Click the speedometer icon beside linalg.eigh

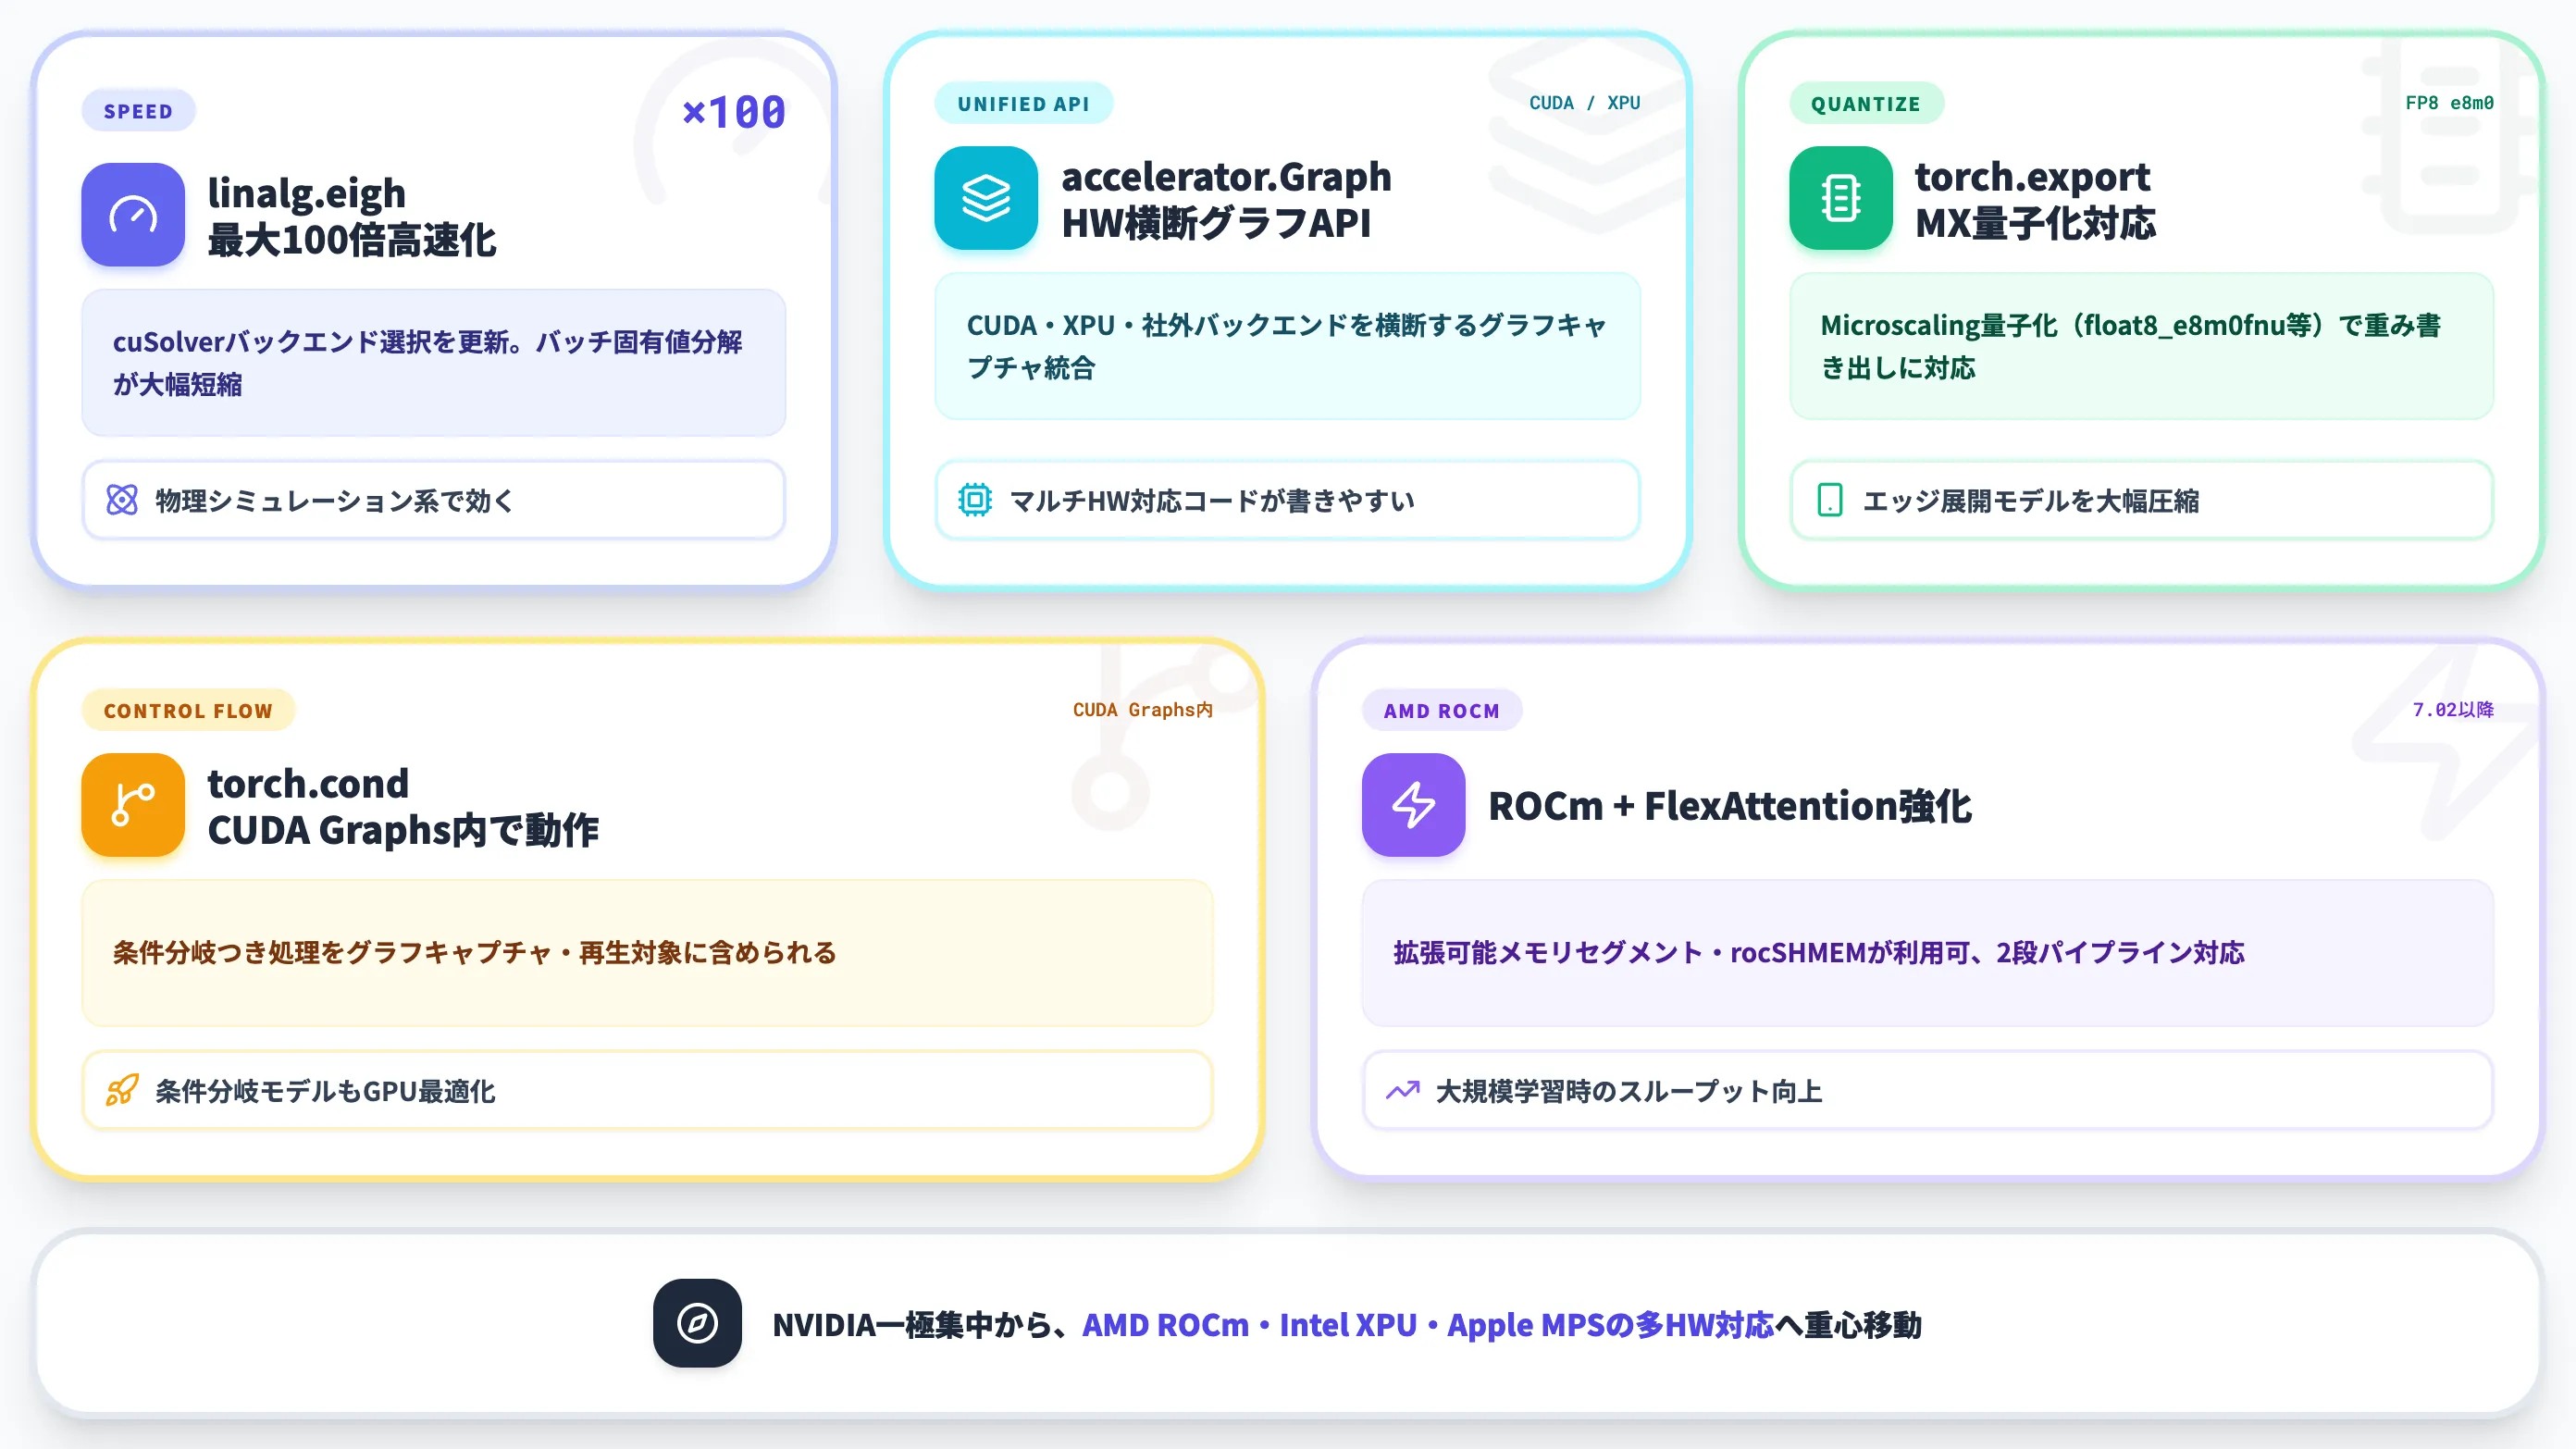pos(133,215)
